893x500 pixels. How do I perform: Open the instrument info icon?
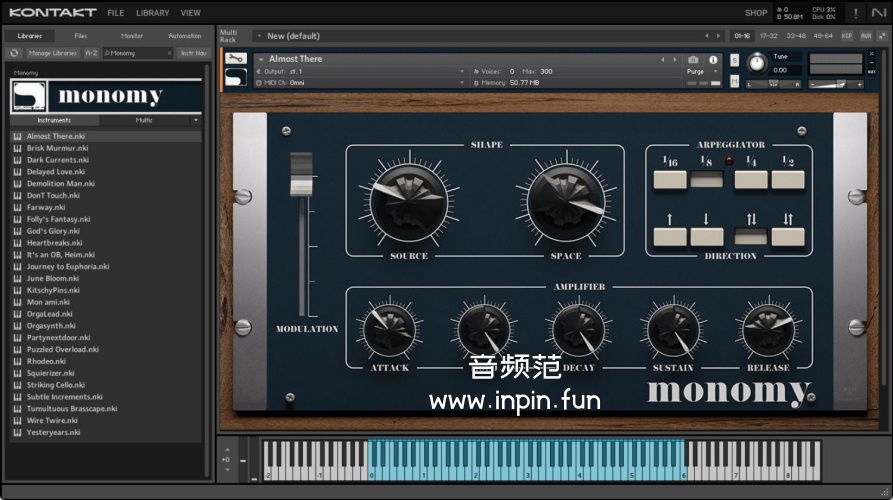713,60
